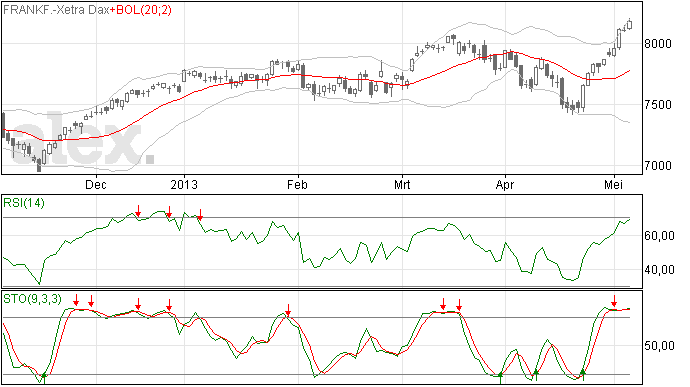
Task: Click the lone stochastic sell arrow before Feb
Action: pos(288,310)
